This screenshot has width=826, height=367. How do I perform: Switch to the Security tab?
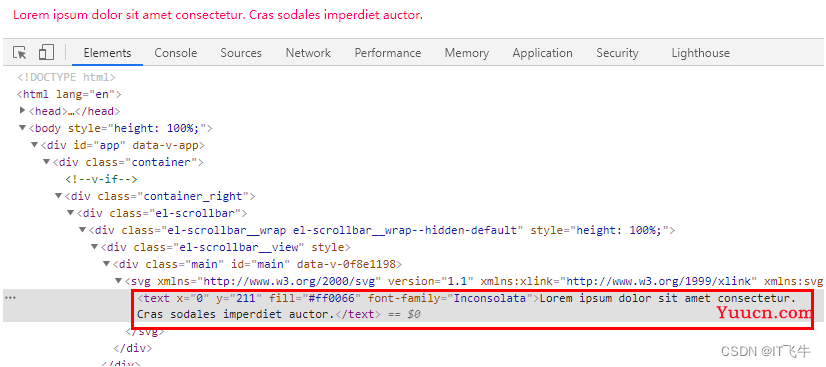click(x=617, y=53)
